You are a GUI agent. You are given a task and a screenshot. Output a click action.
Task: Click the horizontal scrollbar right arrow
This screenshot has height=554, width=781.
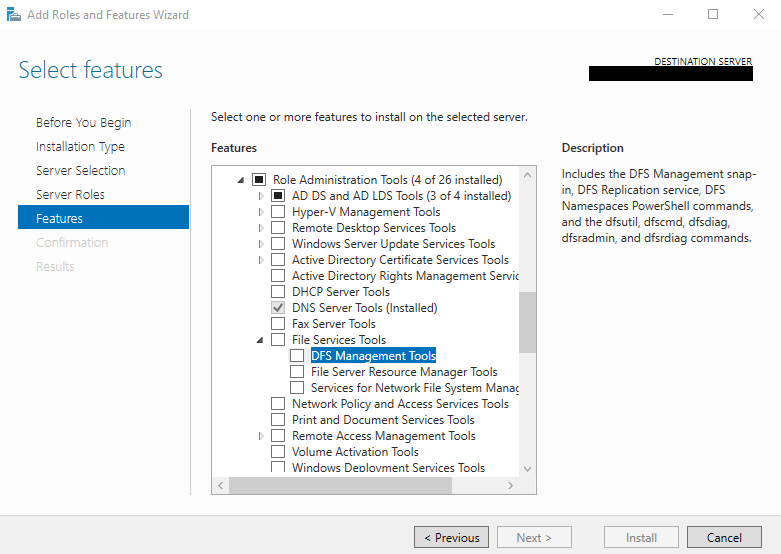[510, 485]
